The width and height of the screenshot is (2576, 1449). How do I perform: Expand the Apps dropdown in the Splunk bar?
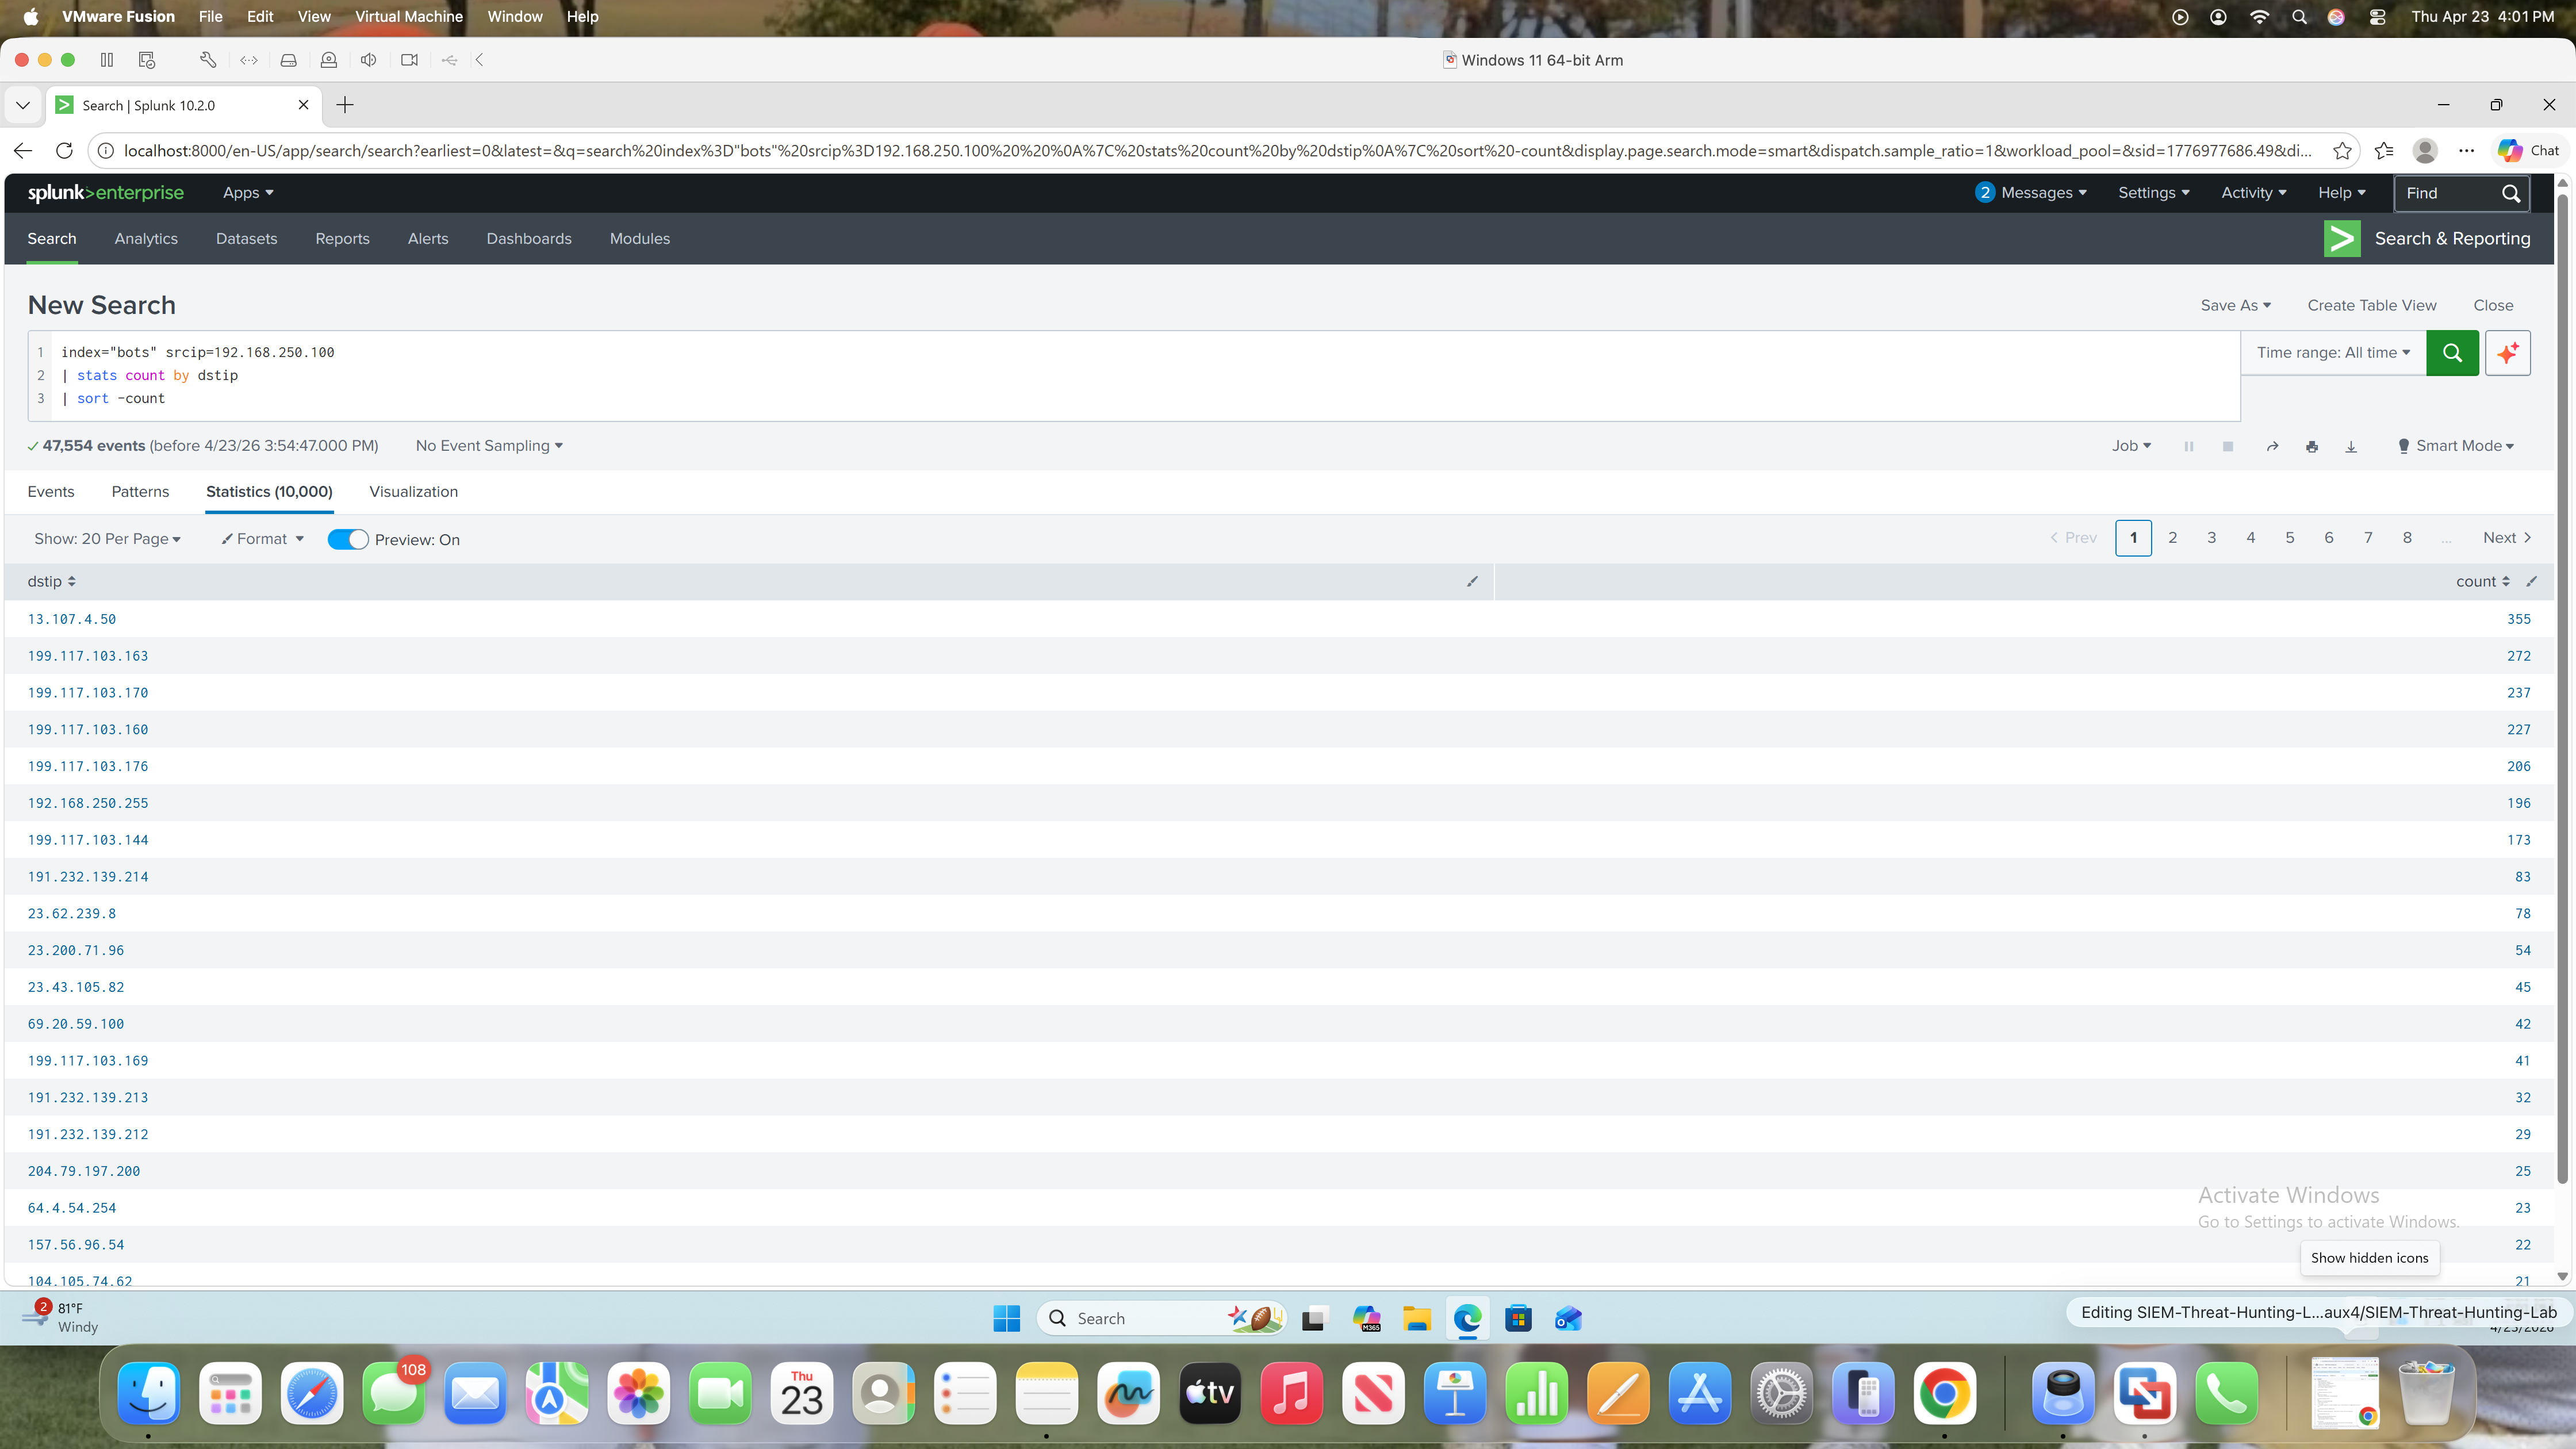click(x=248, y=193)
